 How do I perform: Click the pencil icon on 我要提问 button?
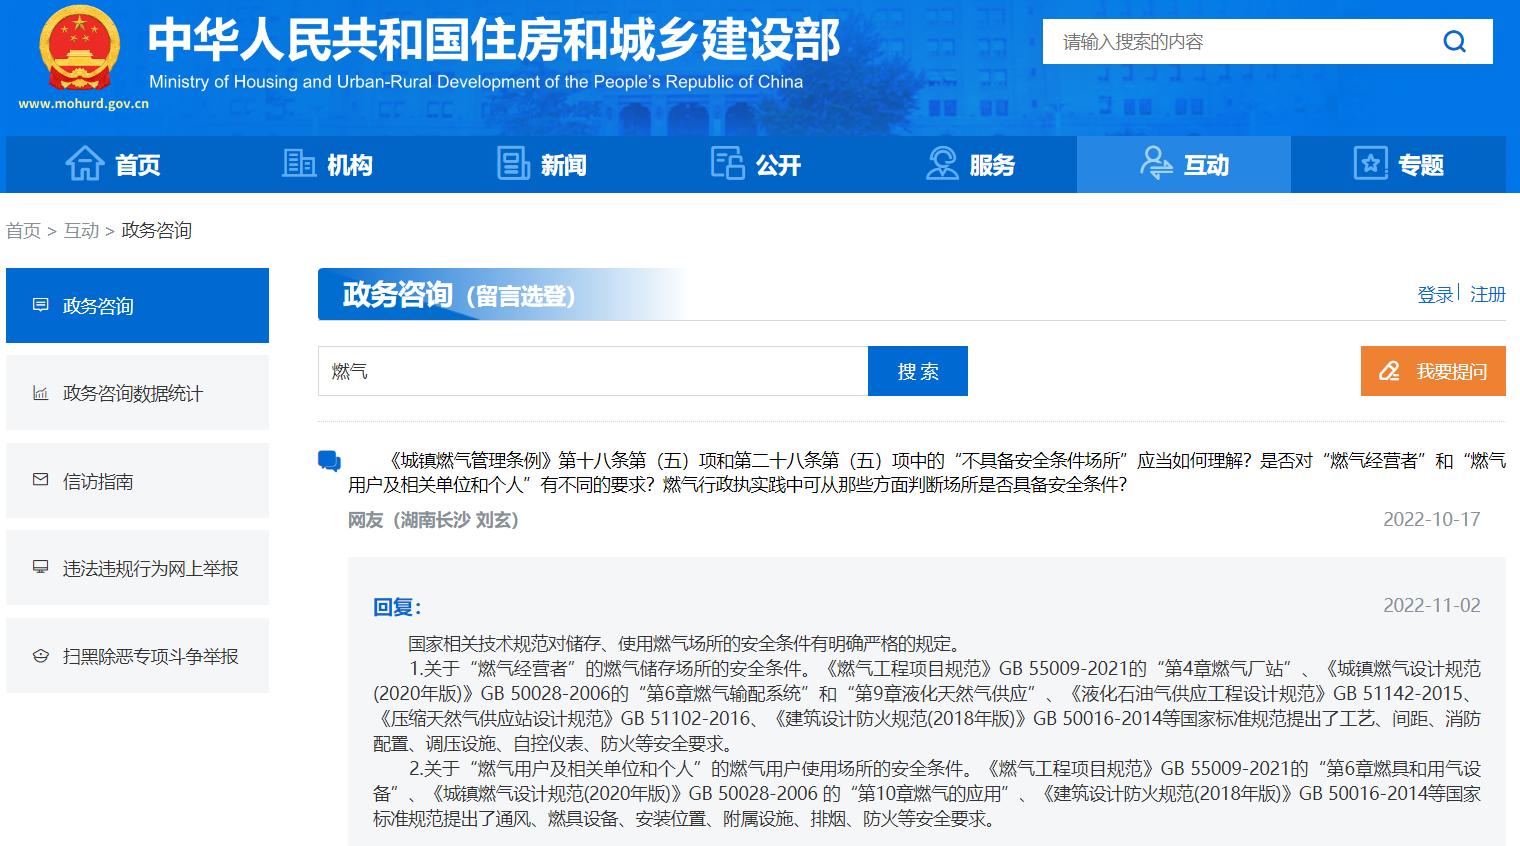(x=1390, y=371)
